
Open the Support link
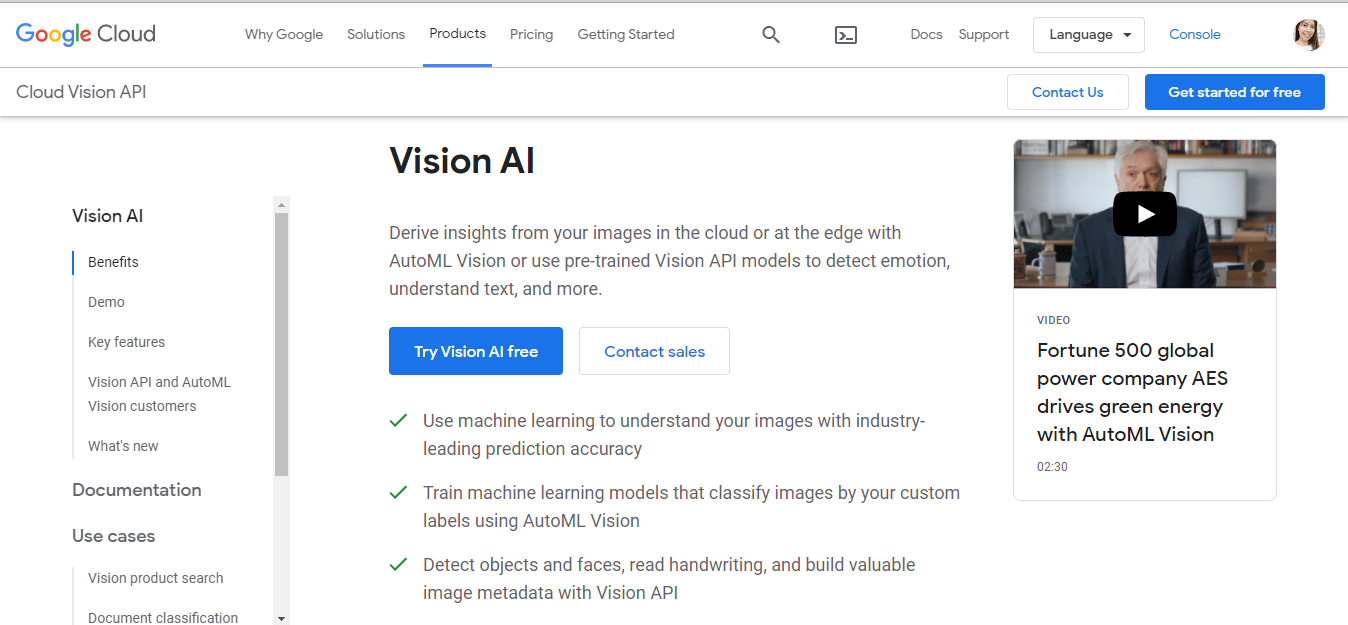pyautogui.click(x=984, y=34)
